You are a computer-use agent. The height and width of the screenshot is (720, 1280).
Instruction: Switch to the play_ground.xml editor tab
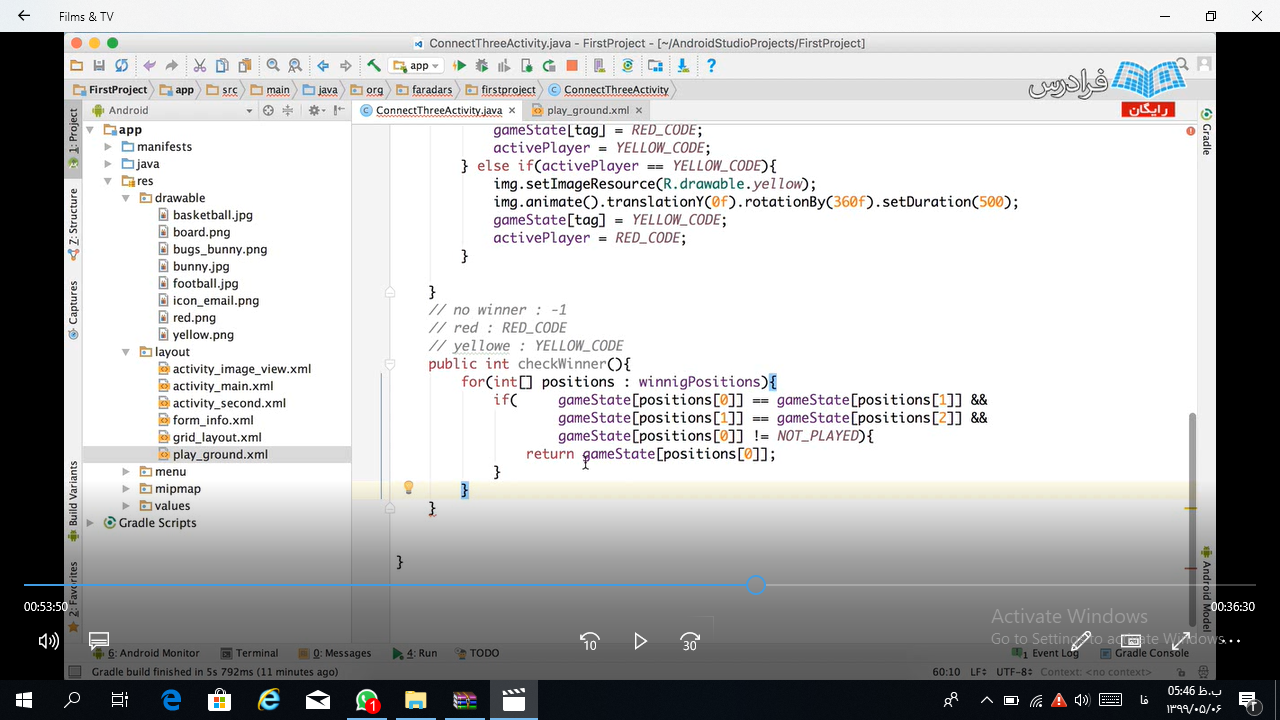coord(587,110)
